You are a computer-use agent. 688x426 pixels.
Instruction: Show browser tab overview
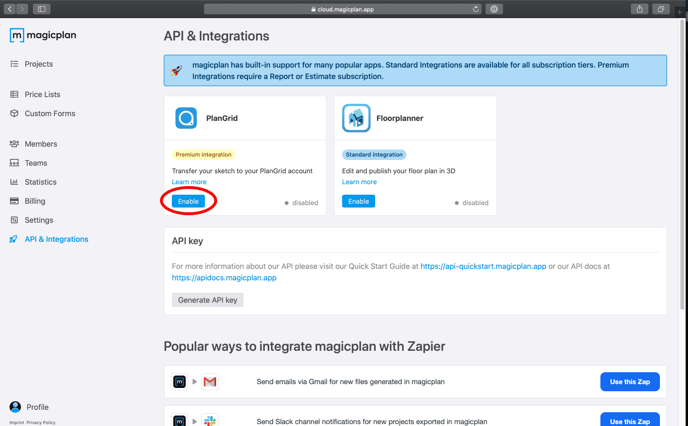click(x=660, y=9)
